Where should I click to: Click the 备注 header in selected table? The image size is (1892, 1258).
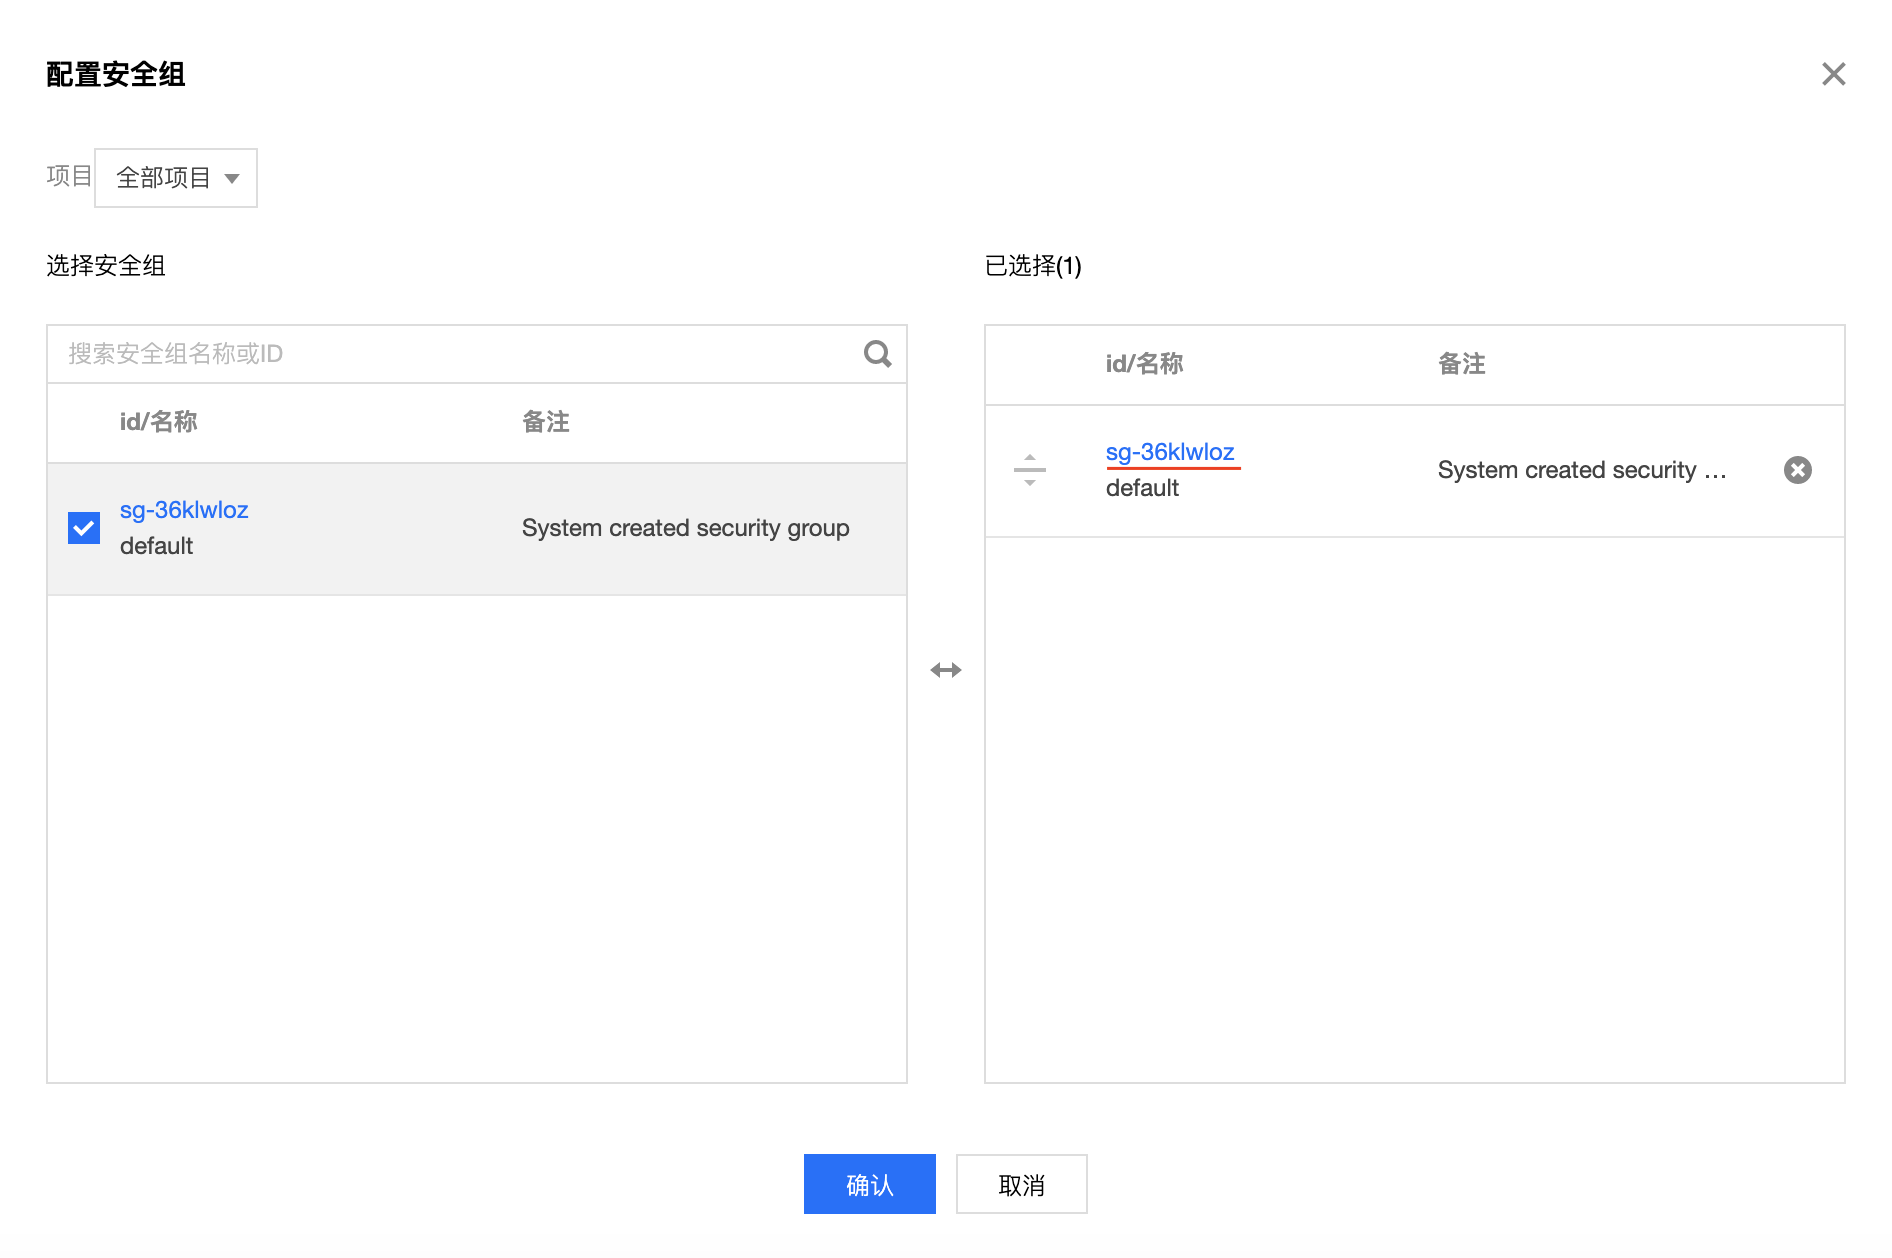[x=1460, y=364]
